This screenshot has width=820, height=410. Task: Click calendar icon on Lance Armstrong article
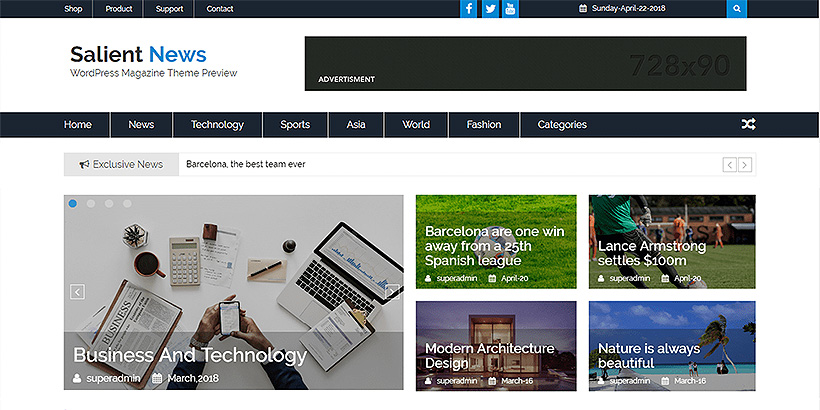pos(665,279)
